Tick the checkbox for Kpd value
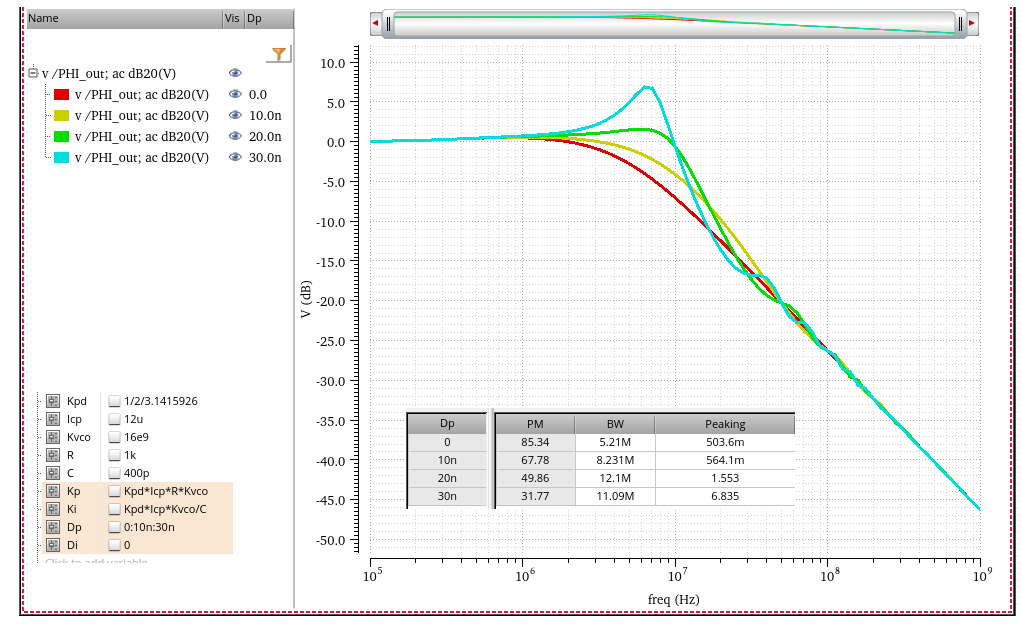The image size is (1022, 628). point(115,401)
